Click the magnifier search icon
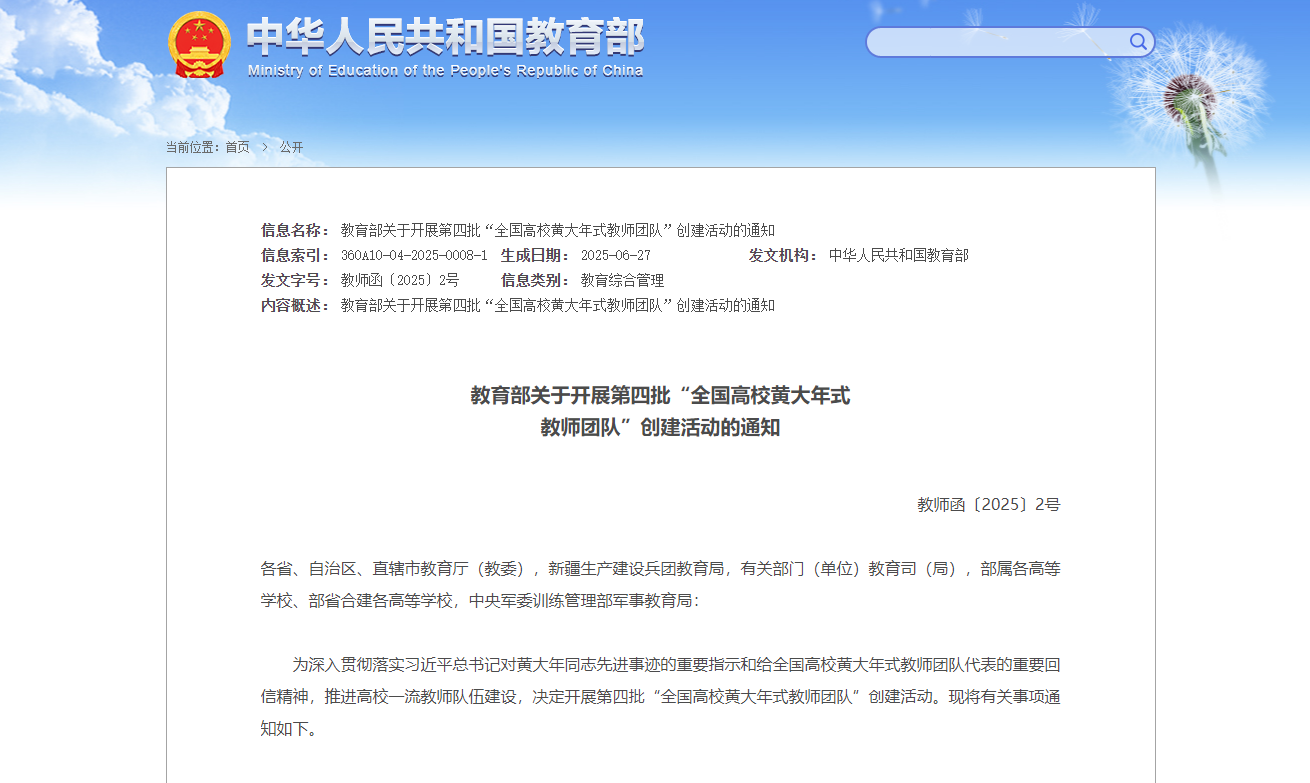 1138,41
